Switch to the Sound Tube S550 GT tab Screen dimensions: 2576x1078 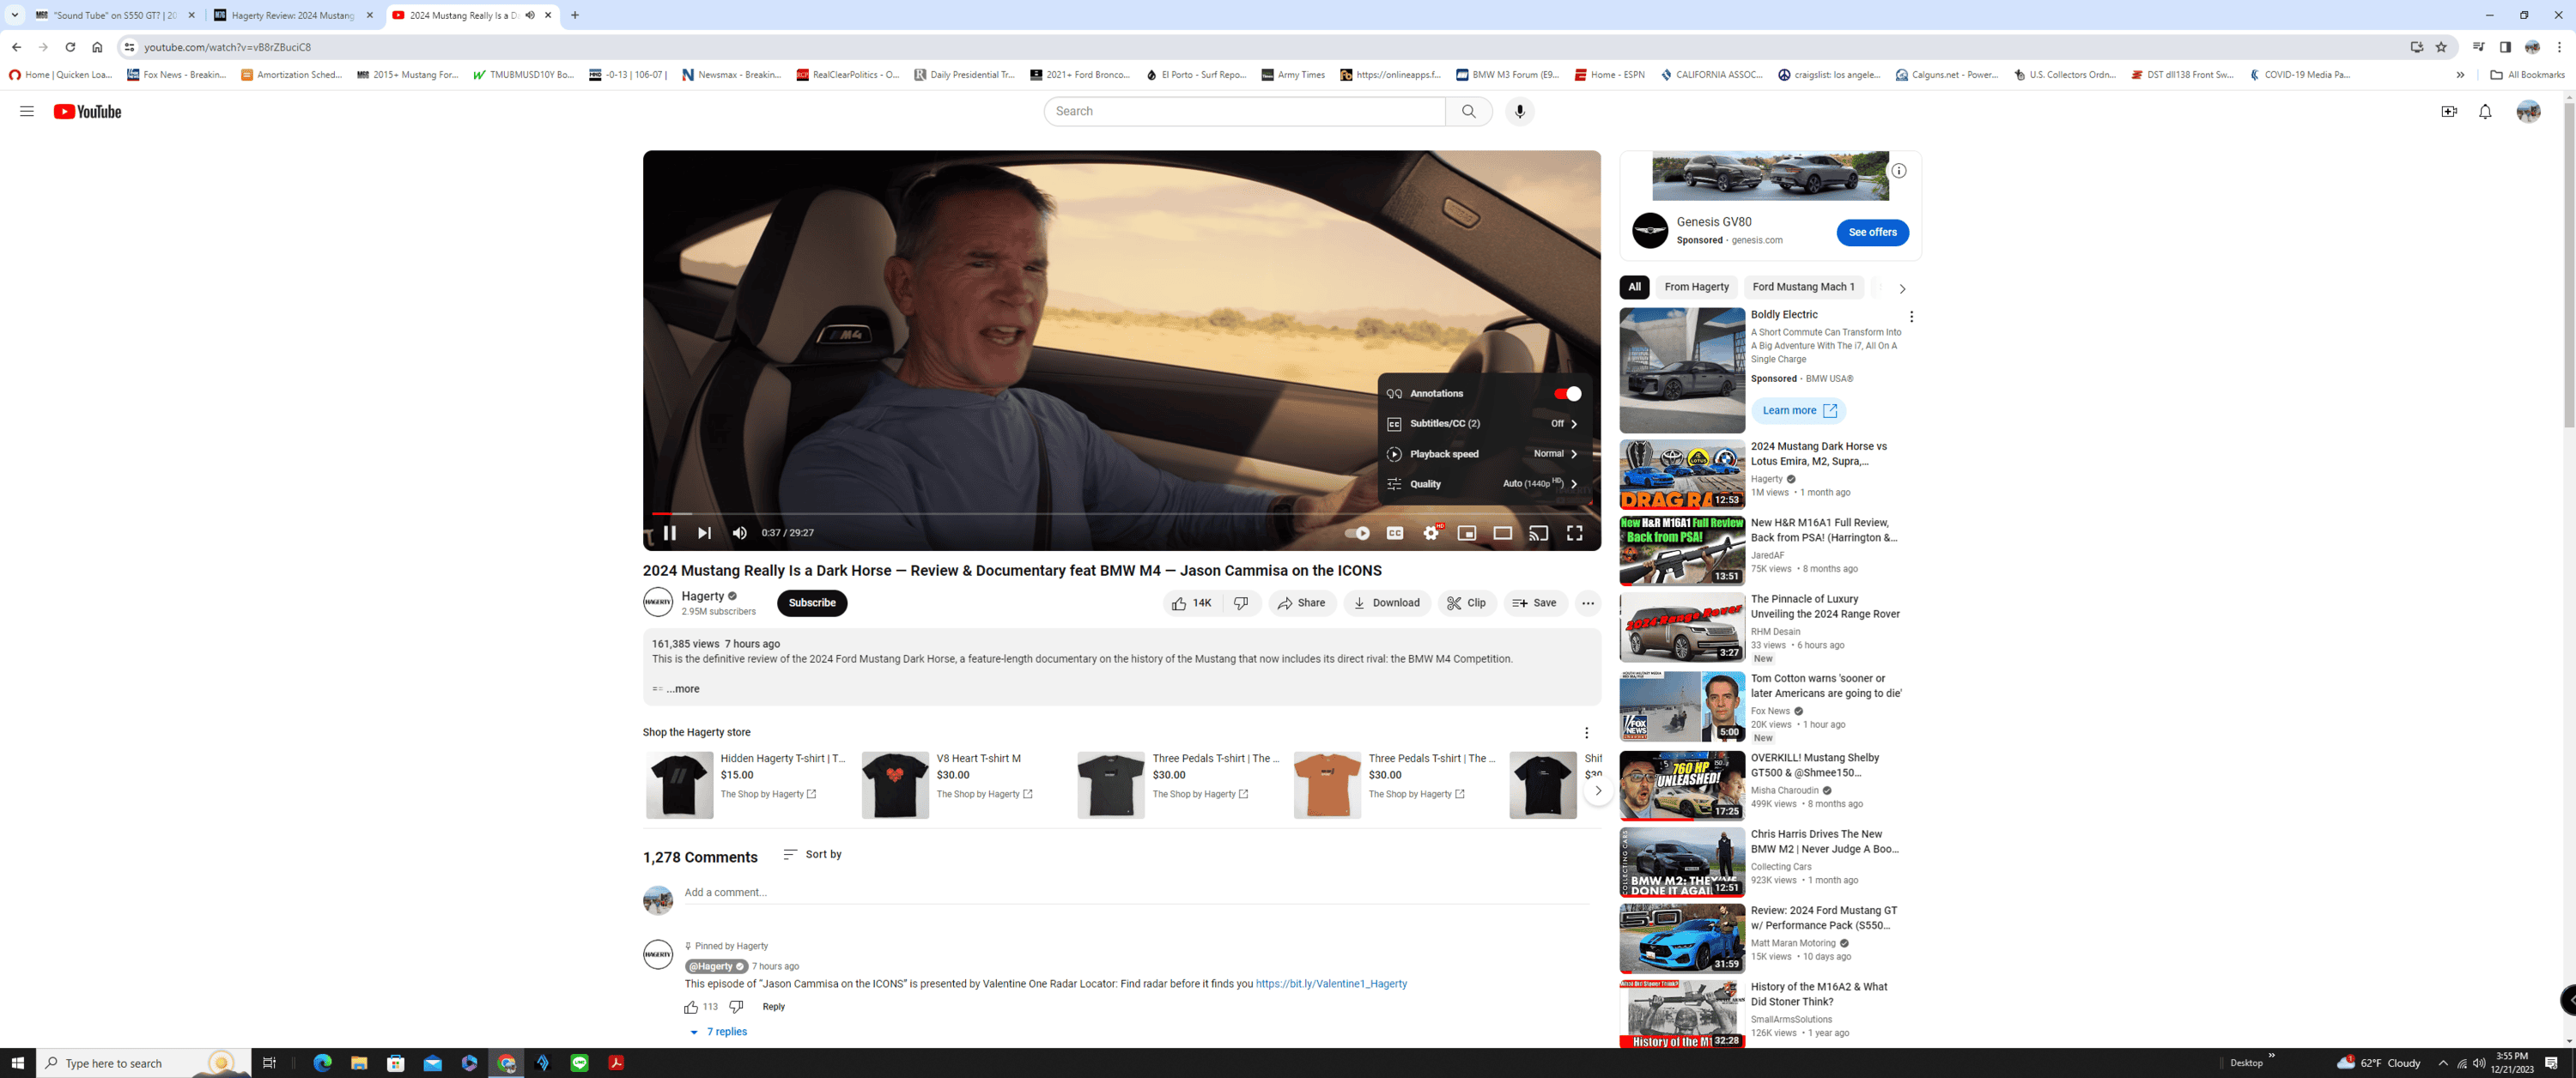point(114,15)
